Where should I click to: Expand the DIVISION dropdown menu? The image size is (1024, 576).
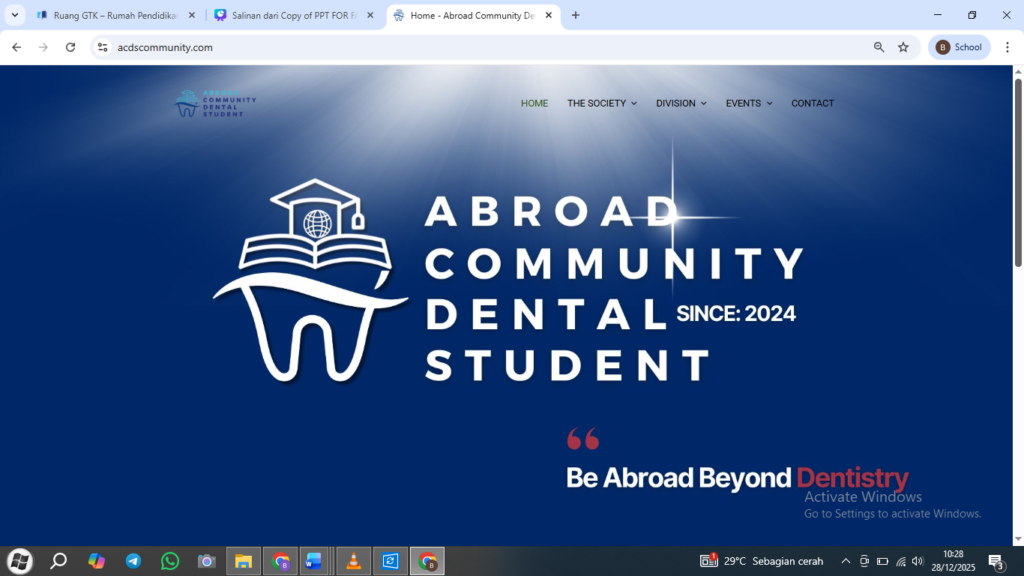click(x=681, y=103)
